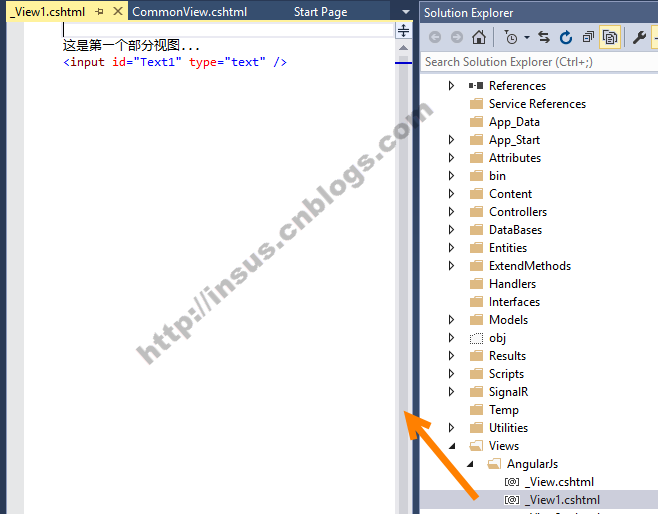Expand the Scripts folder
Screen dimensions: 658x514
(451, 373)
